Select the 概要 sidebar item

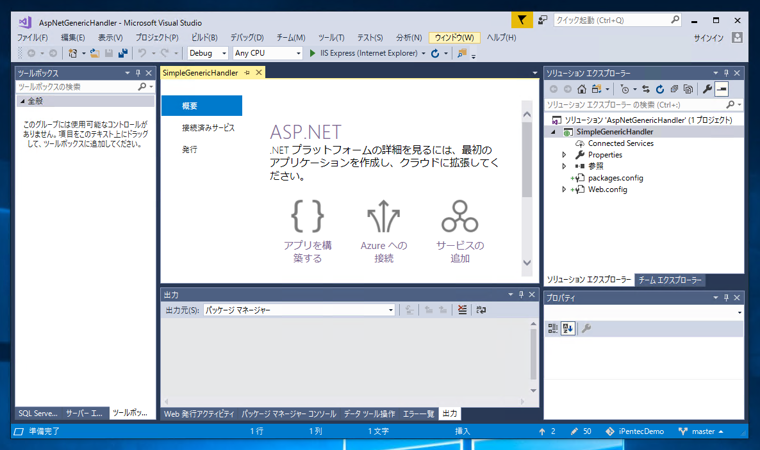[202, 106]
